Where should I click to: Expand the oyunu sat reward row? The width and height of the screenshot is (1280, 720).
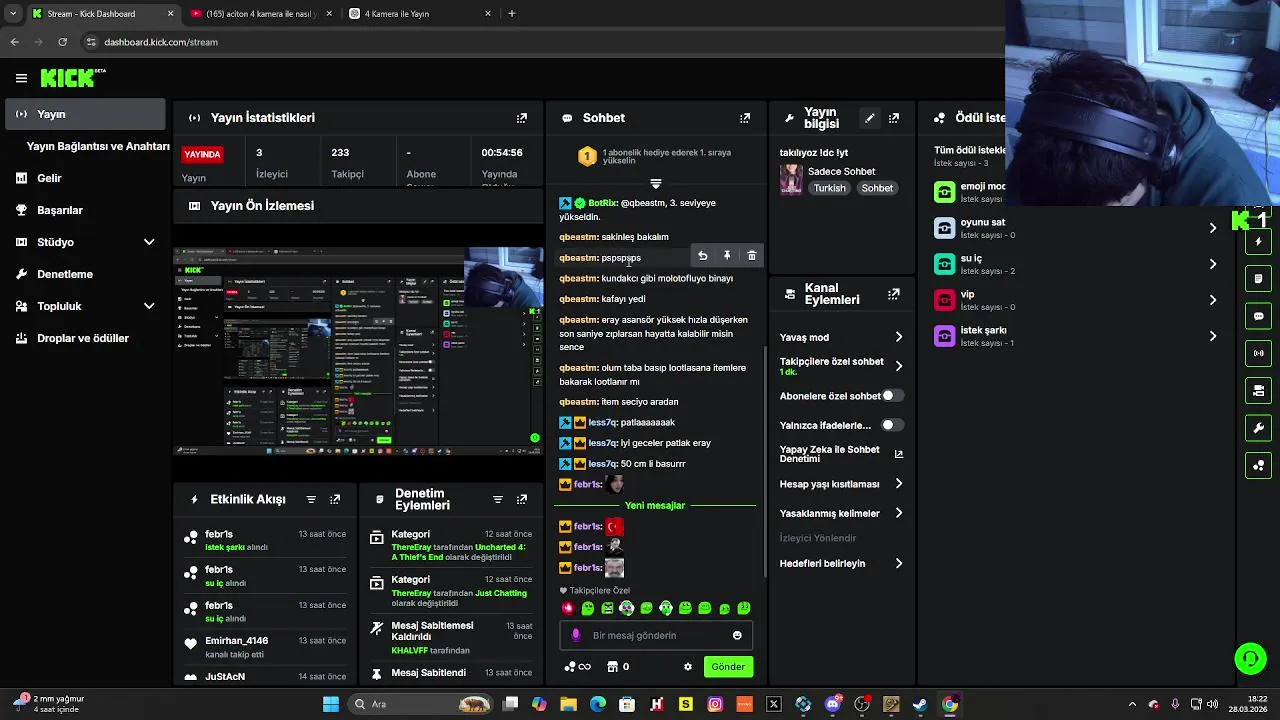click(x=1213, y=228)
